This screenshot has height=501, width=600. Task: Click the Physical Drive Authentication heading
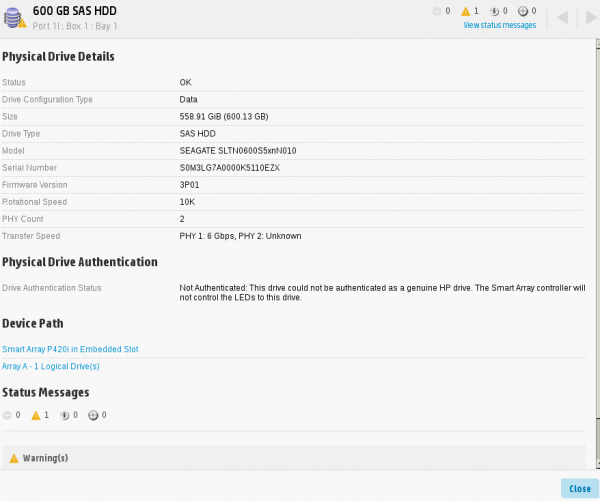[x=80, y=262]
